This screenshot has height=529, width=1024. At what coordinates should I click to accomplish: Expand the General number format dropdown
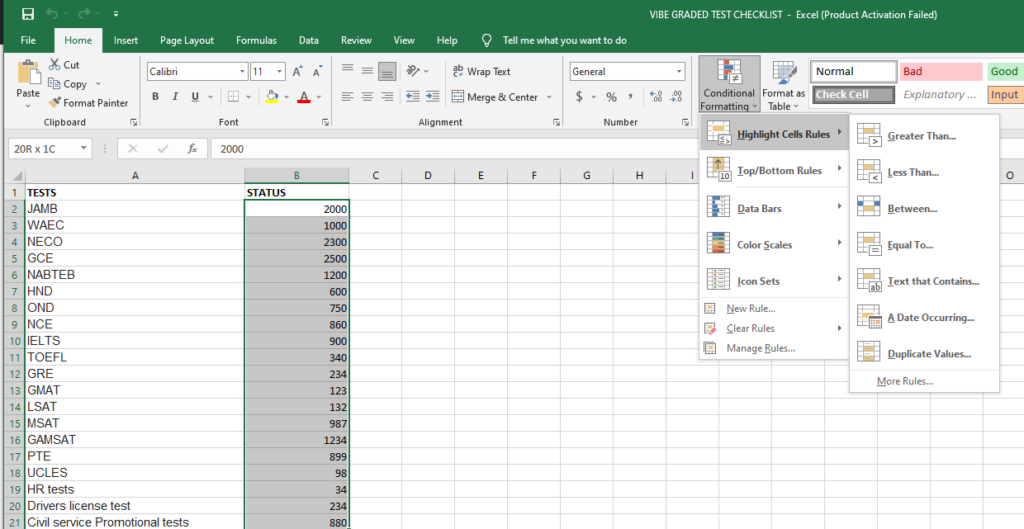tap(680, 72)
